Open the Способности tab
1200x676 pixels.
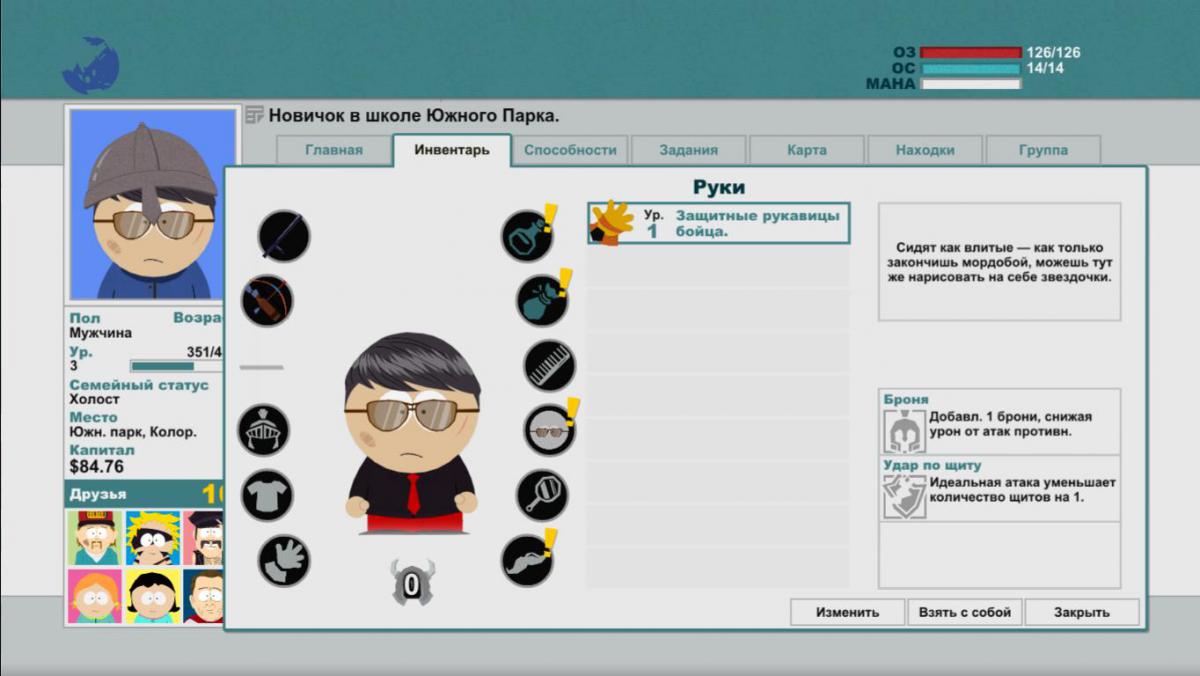(x=570, y=150)
